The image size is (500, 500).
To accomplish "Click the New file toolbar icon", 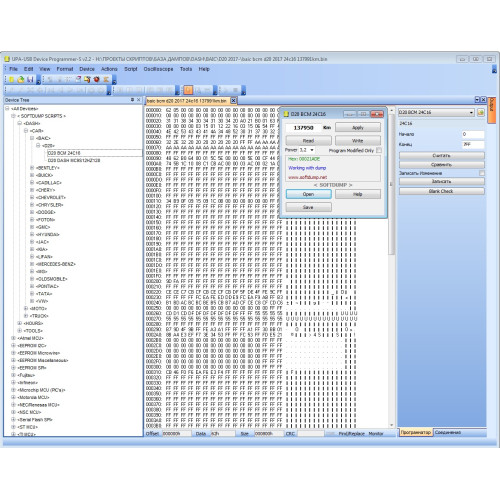I will [x=11, y=79].
